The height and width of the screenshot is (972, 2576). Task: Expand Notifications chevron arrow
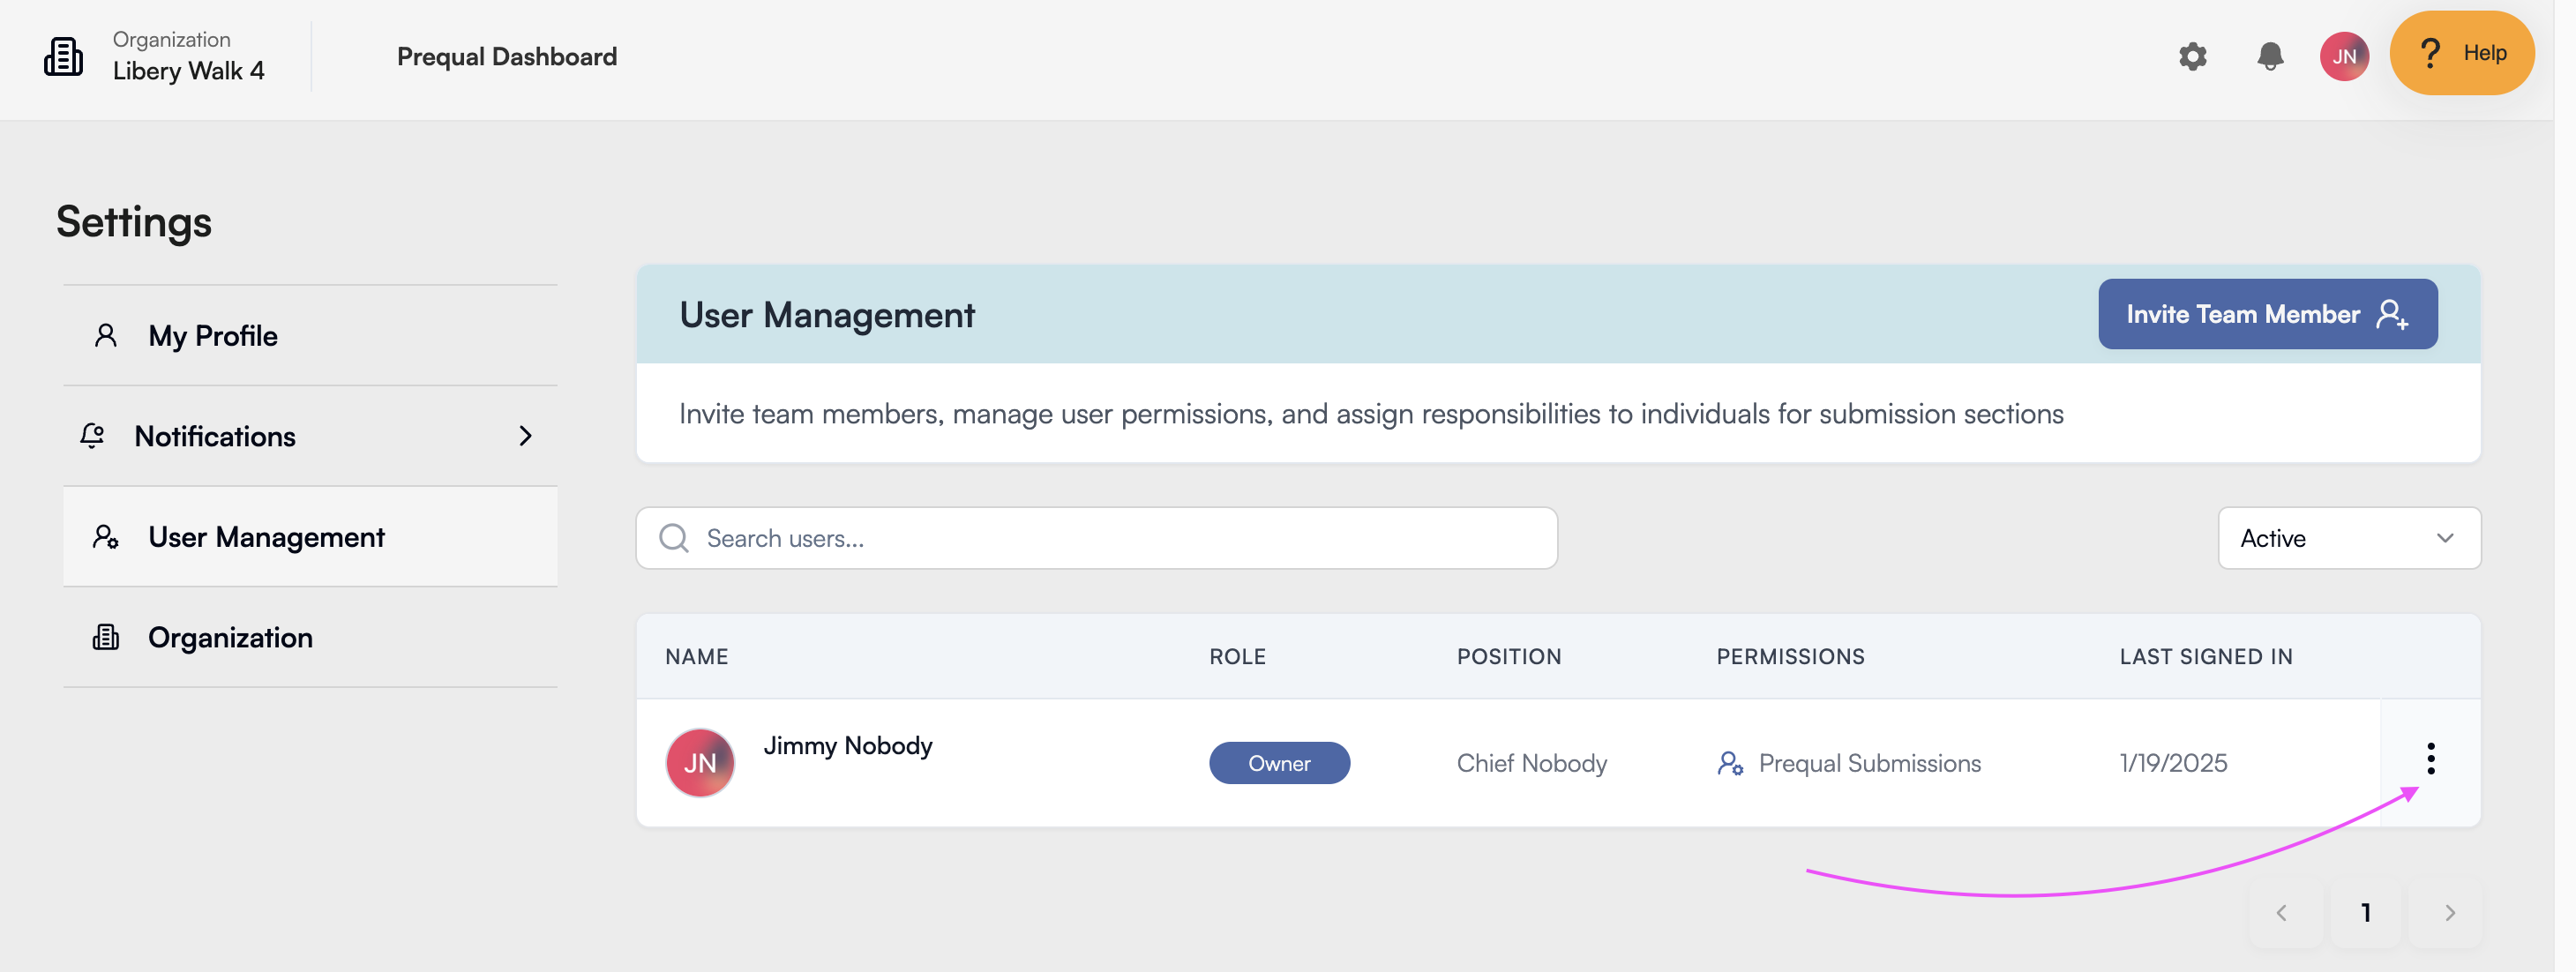[x=525, y=436]
